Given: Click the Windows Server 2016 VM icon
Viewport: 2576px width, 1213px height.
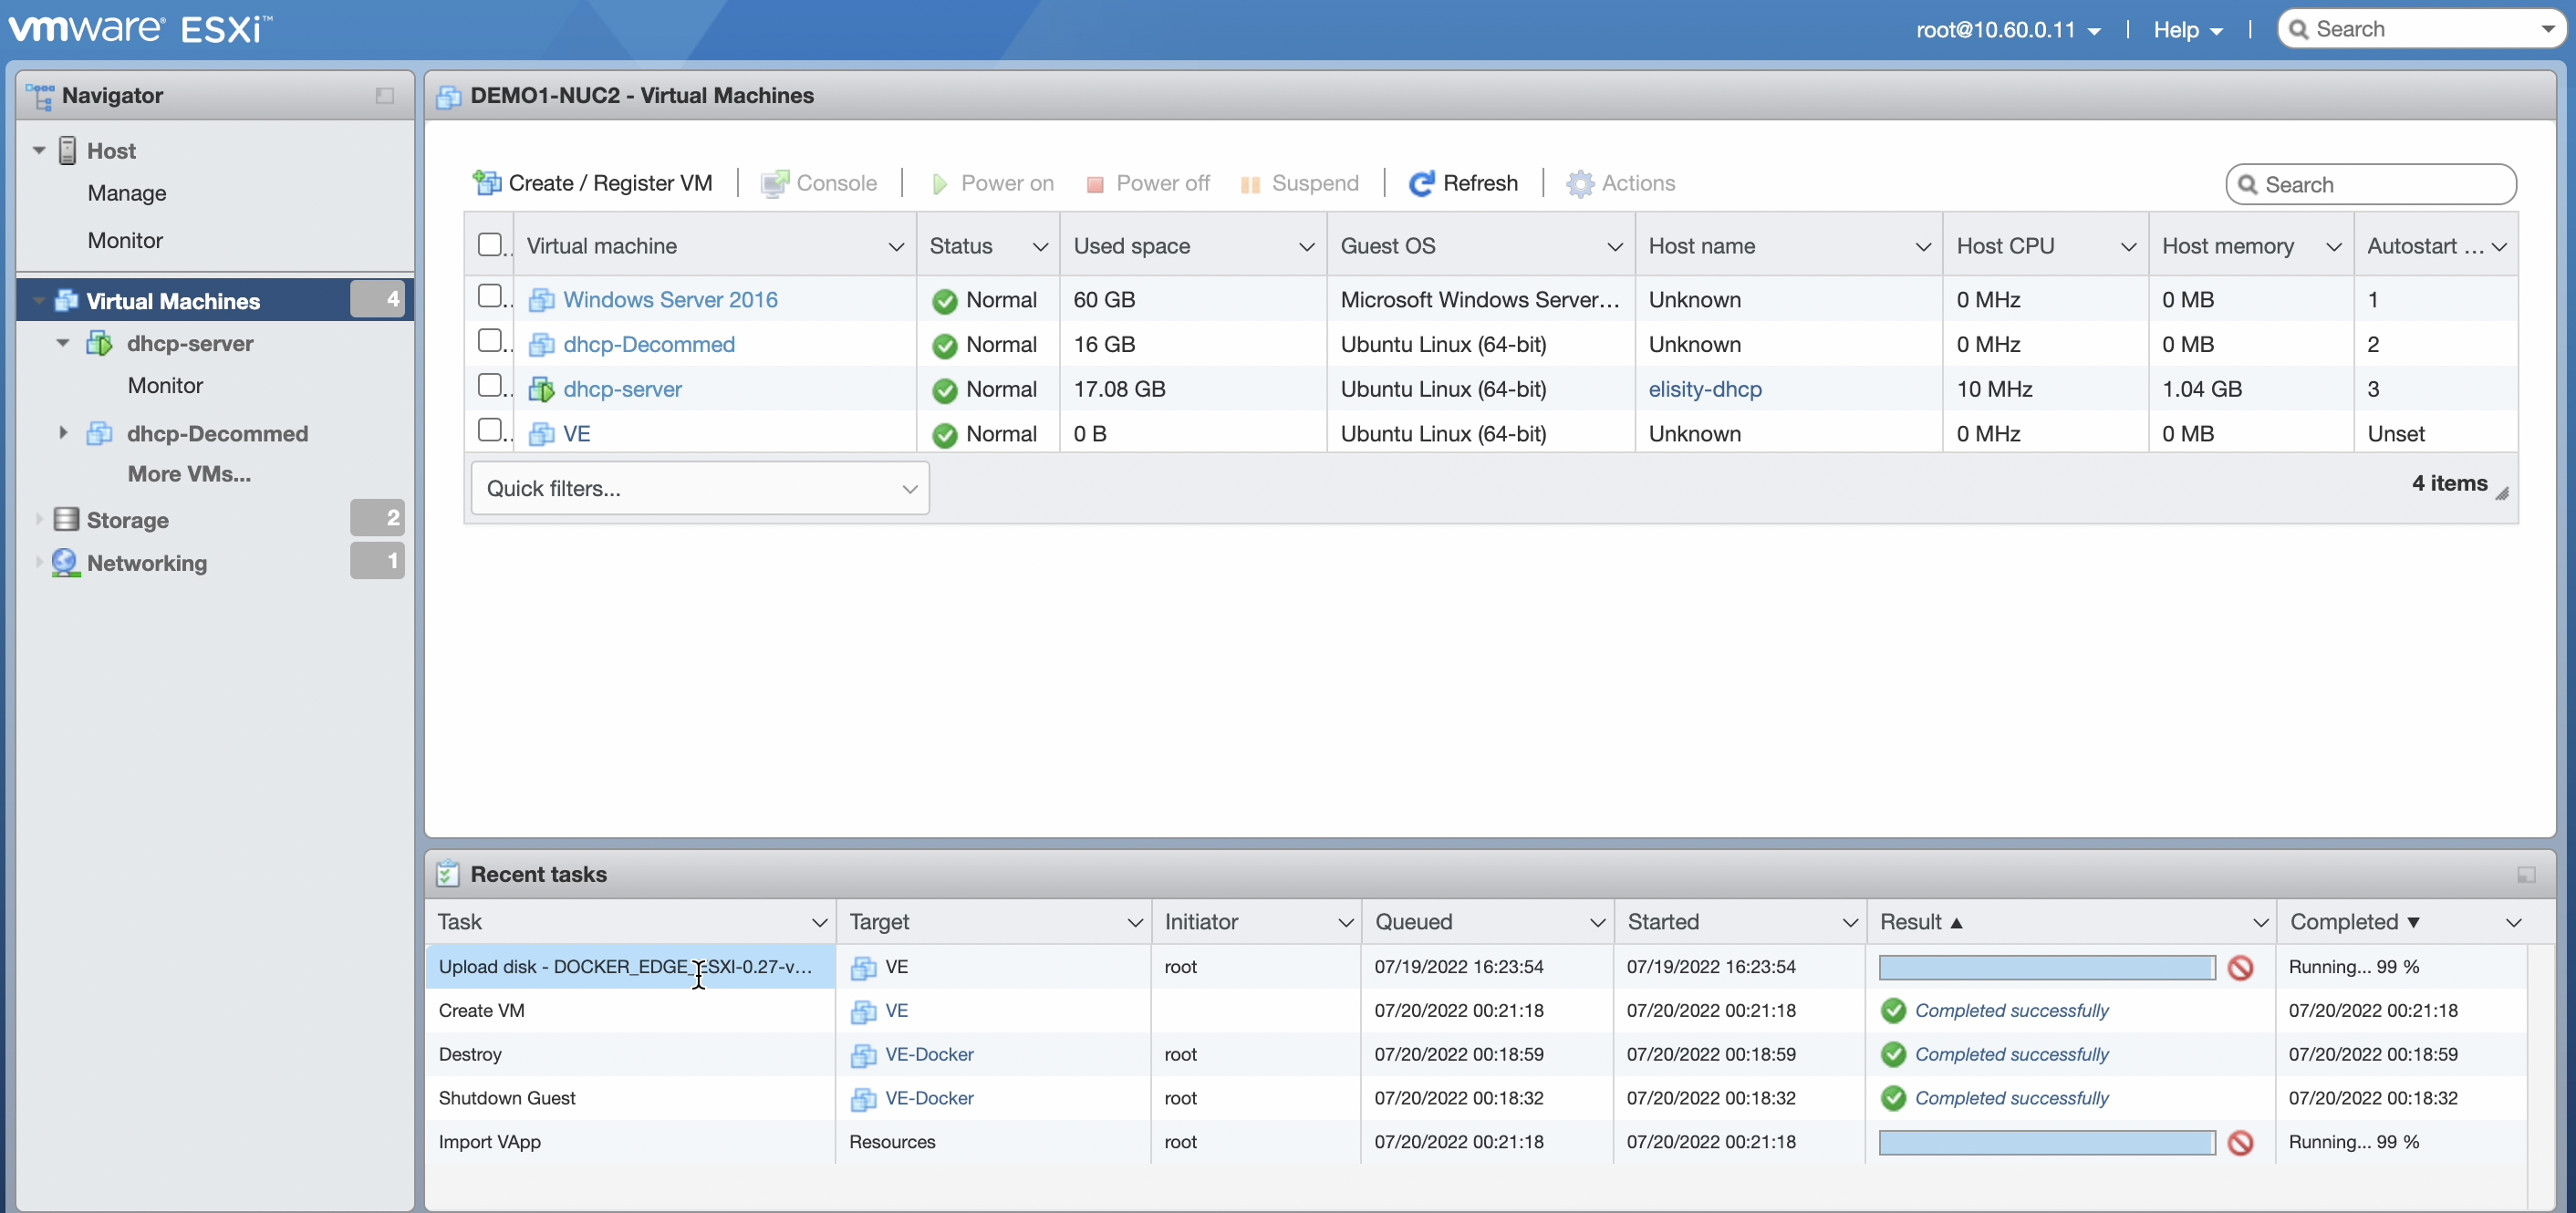Looking at the screenshot, I should tap(541, 300).
